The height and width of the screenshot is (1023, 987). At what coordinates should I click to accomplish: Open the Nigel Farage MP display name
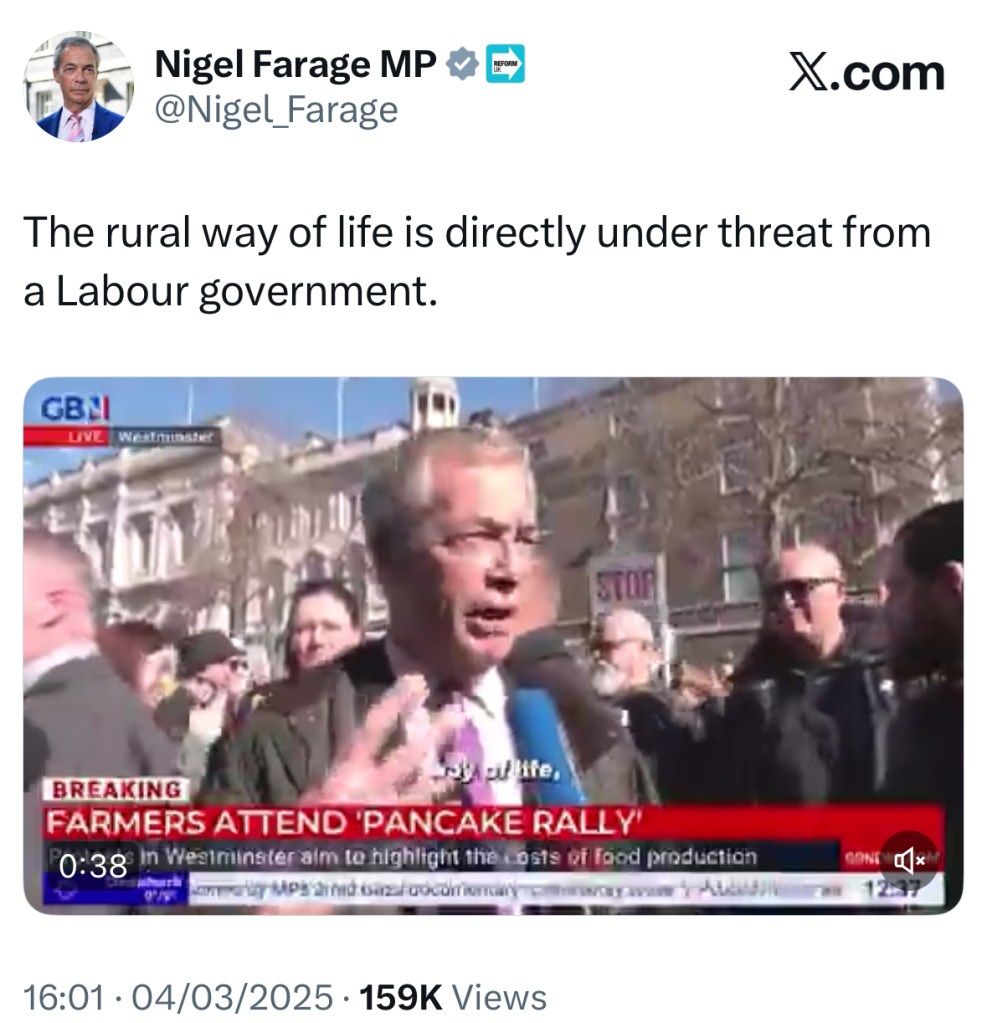pyautogui.click(x=296, y=64)
